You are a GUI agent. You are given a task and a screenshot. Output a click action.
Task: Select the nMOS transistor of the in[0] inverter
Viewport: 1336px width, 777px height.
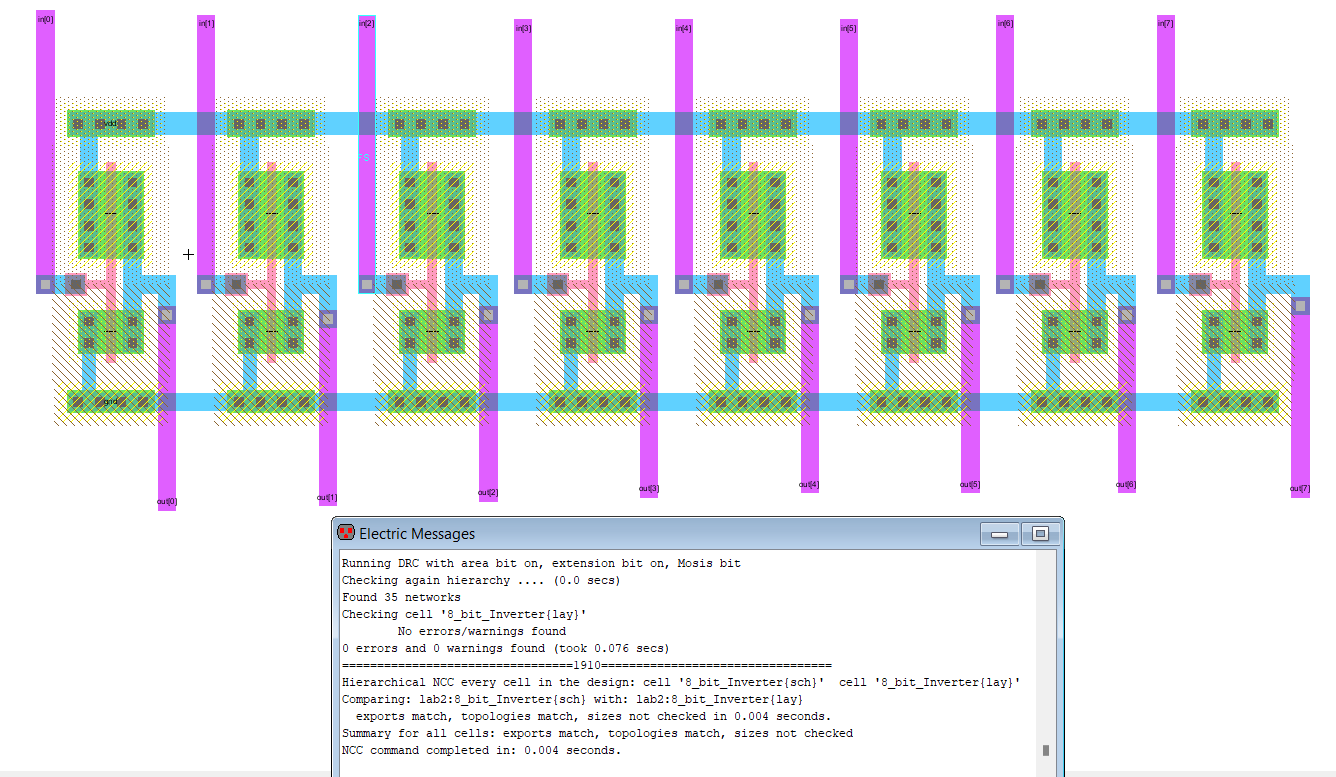point(111,331)
